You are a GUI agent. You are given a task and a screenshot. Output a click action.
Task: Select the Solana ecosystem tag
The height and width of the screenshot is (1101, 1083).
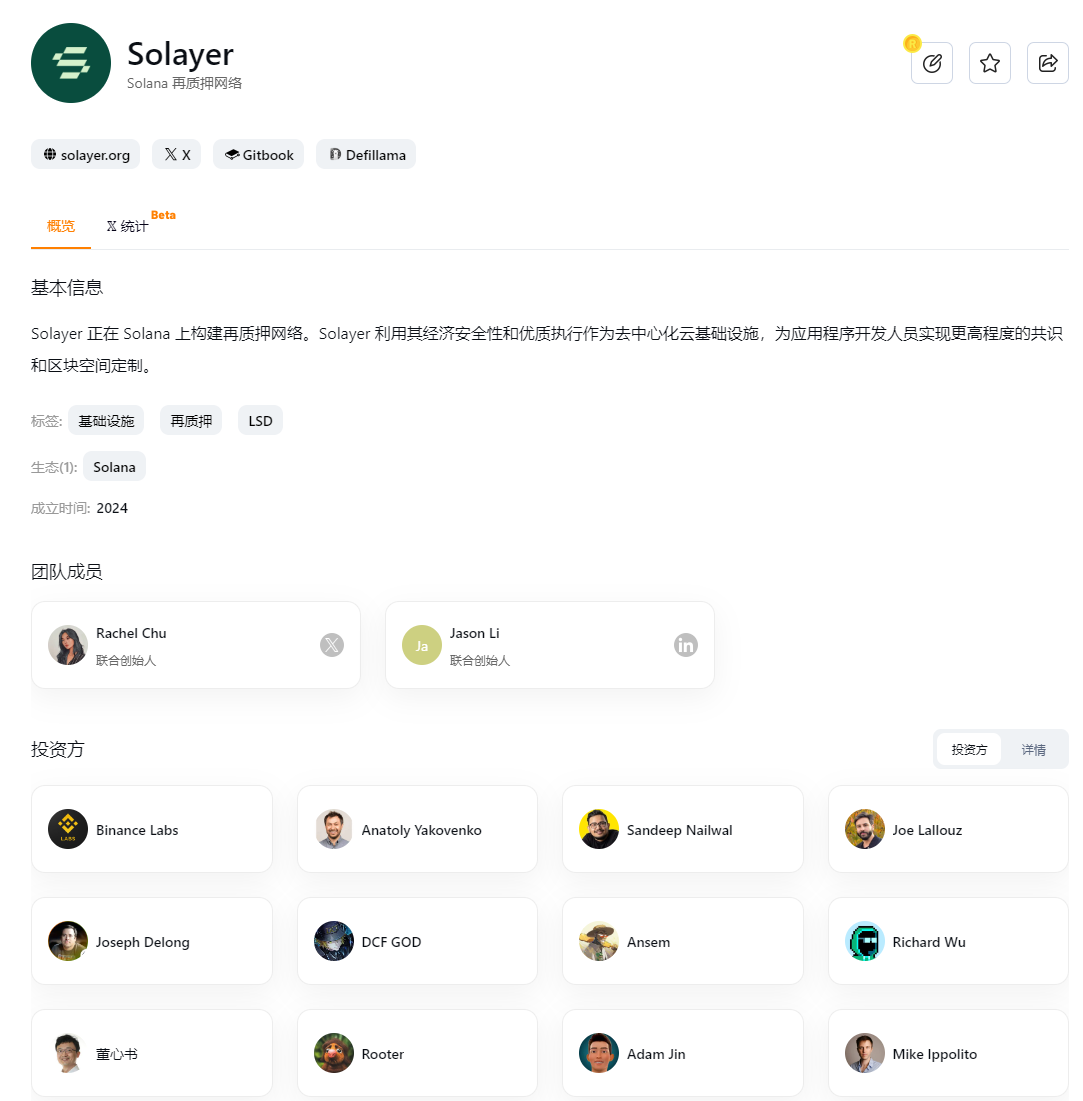click(114, 467)
